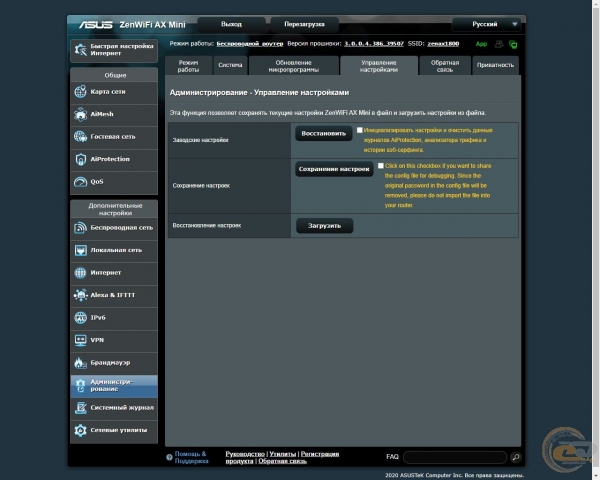
Task: Open QoS gauge icon
Action: pos(80,182)
